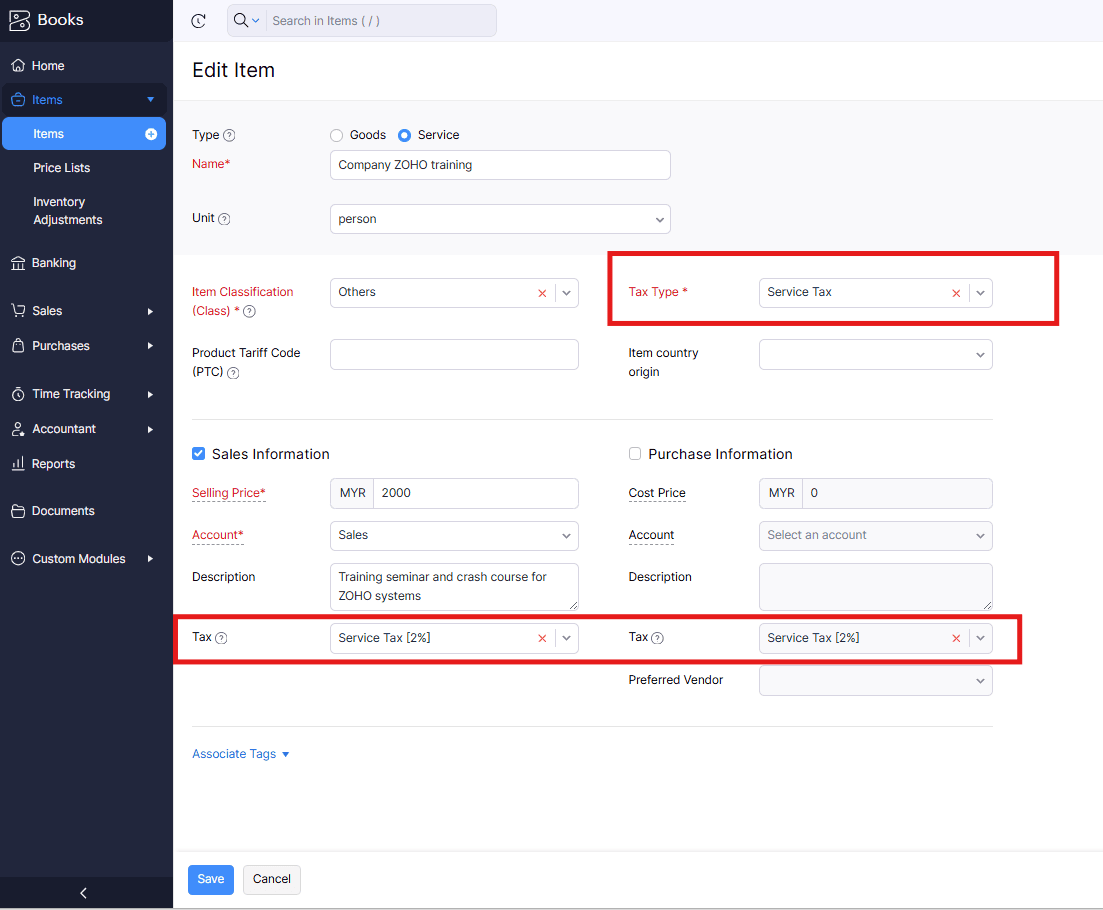Click the Name input field
Viewport: 1103px width, 910px height.
point(500,165)
